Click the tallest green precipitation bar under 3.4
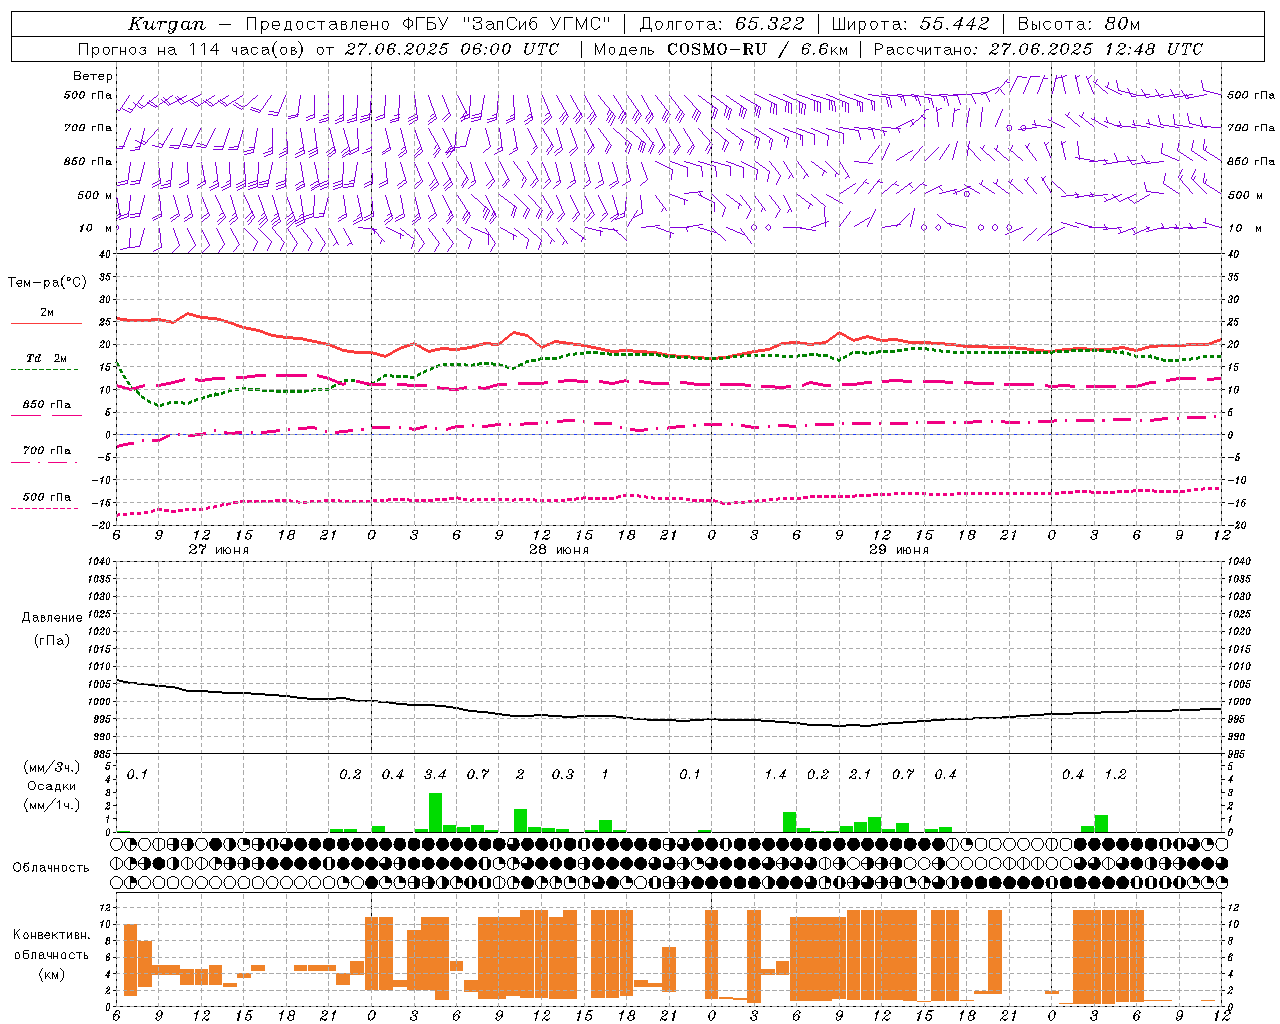The height and width of the screenshot is (1024, 1280). [435, 812]
